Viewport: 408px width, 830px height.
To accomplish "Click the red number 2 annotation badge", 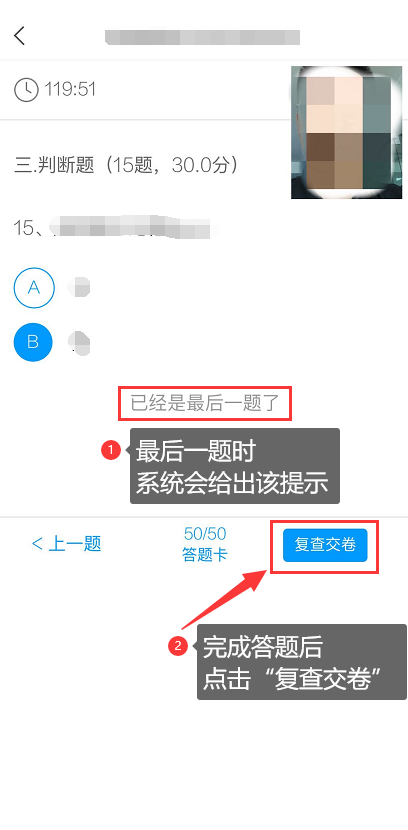I will (x=178, y=646).
